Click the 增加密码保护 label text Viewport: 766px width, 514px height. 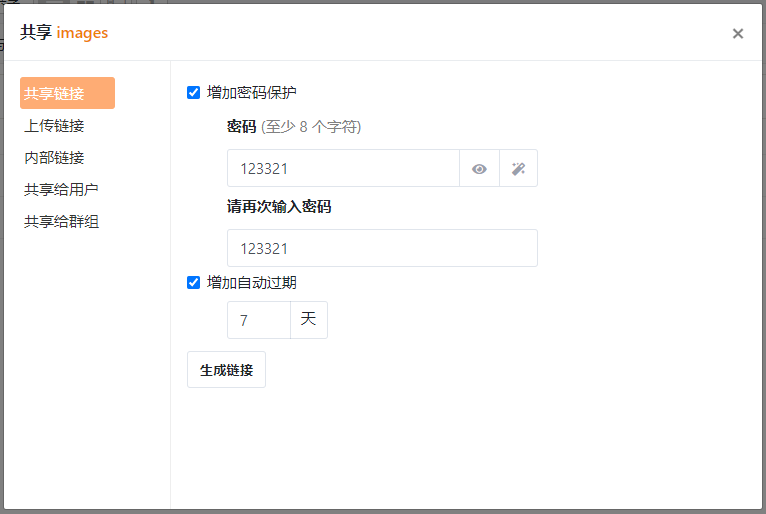pyautogui.click(x=251, y=93)
